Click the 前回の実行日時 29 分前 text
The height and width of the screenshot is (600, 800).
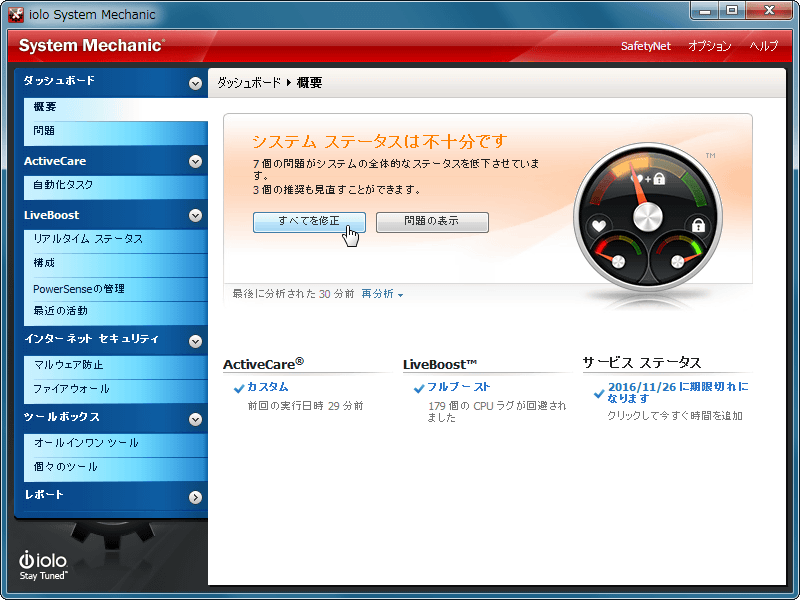tap(305, 406)
